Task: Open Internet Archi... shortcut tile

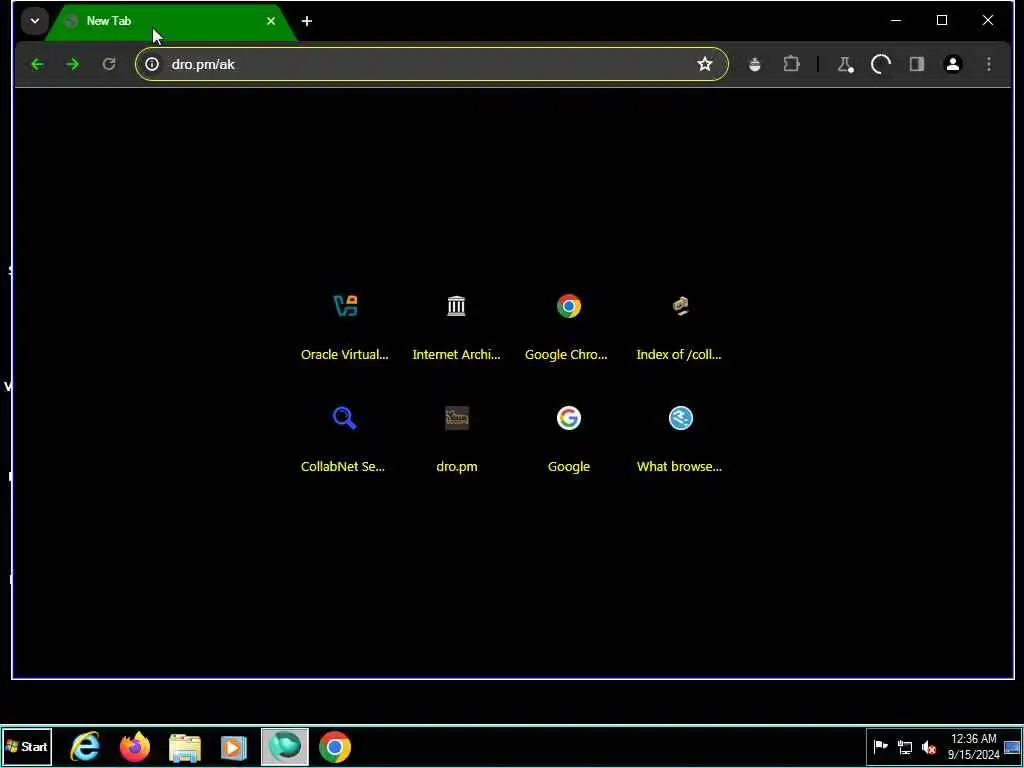Action: point(456,327)
